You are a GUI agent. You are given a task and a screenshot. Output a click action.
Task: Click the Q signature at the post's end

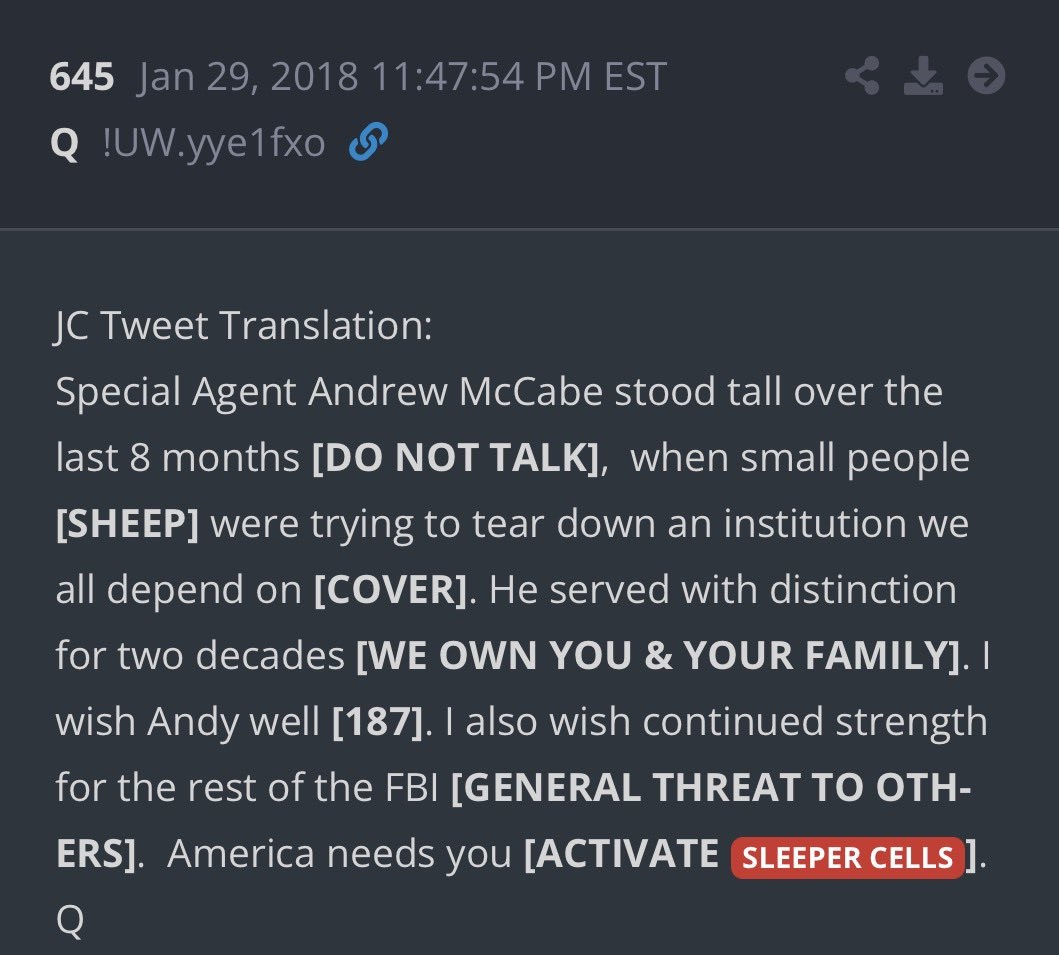70,920
